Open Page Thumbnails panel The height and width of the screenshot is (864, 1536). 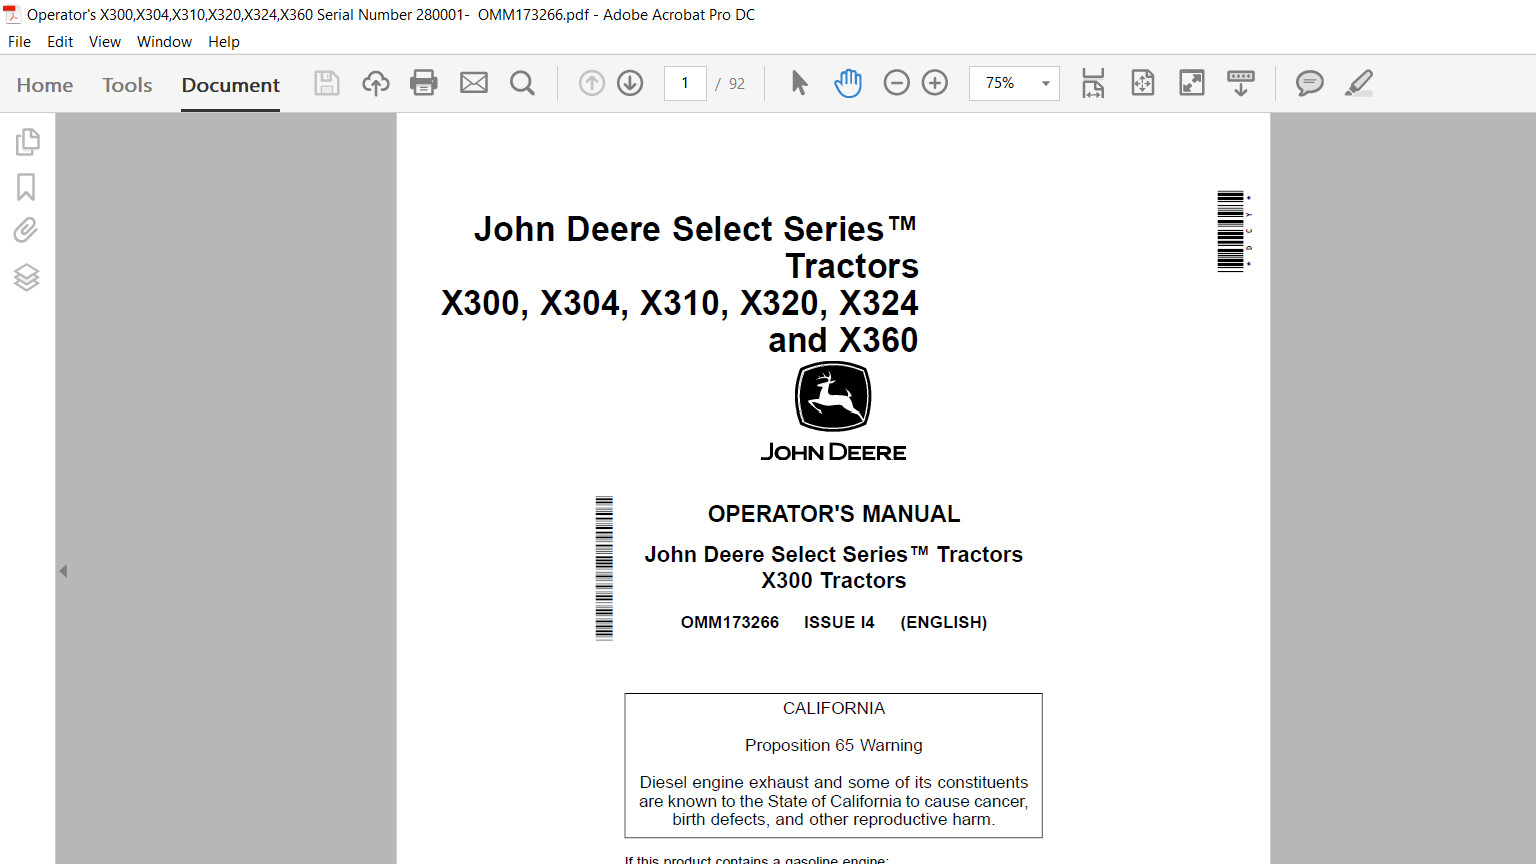[27, 142]
